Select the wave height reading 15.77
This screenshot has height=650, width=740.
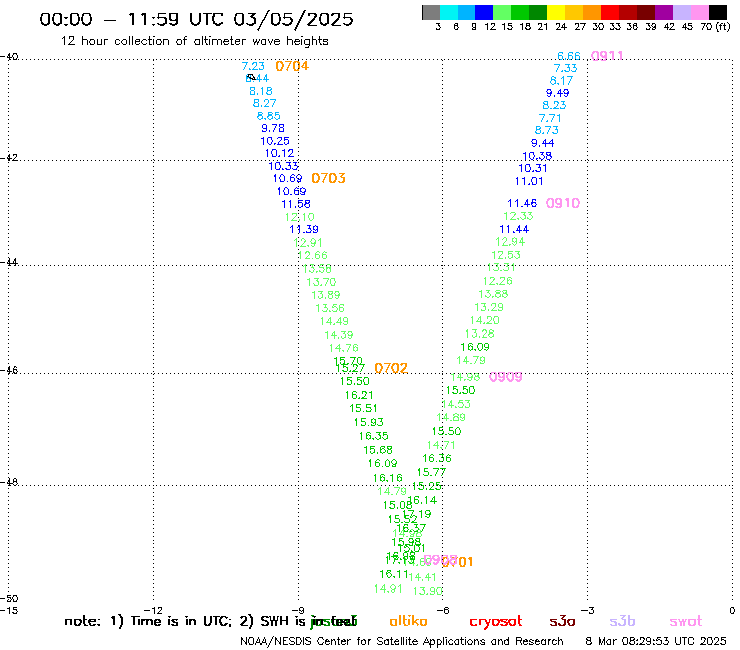(x=431, y=473)
